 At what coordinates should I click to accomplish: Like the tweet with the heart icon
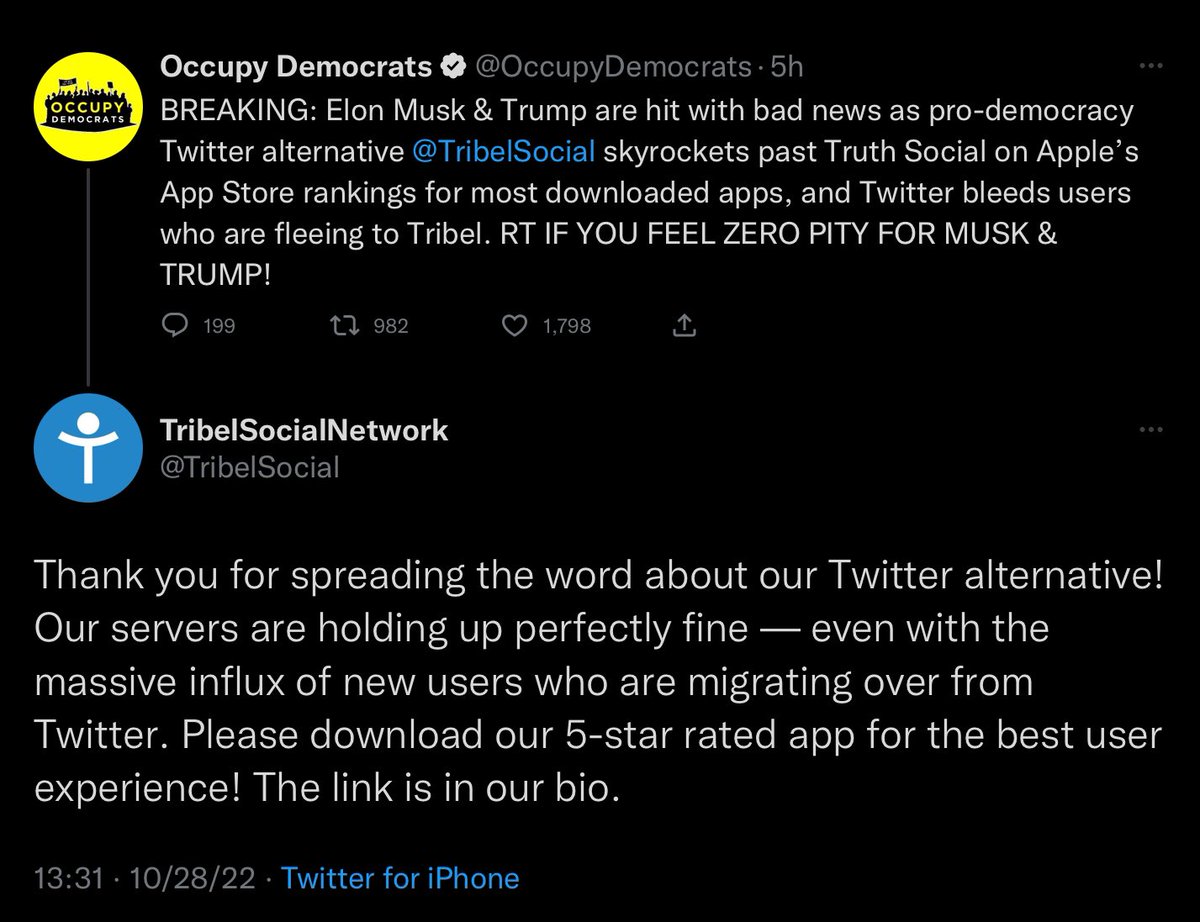[514, 325]
